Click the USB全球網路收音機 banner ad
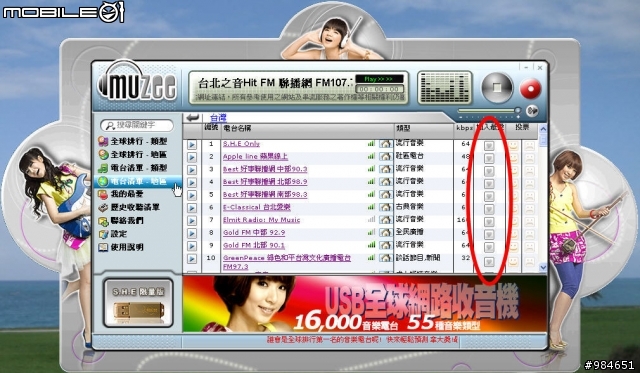The height and width of the screenshot is (373, 640). pos(364,304)
